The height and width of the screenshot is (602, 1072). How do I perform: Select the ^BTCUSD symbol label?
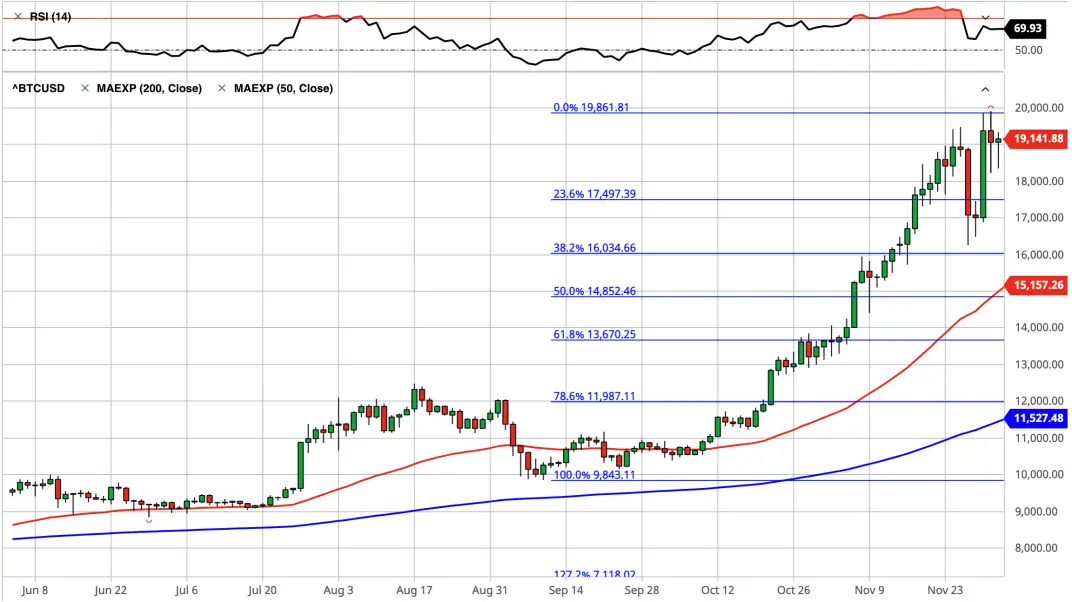click(x=38, y=88)
